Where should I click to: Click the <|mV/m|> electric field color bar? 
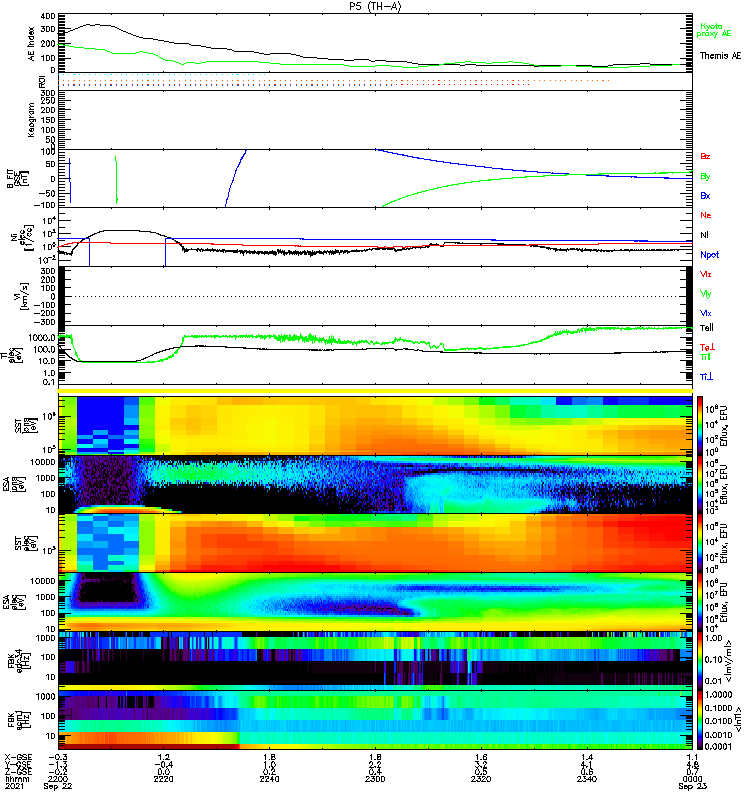700,661
